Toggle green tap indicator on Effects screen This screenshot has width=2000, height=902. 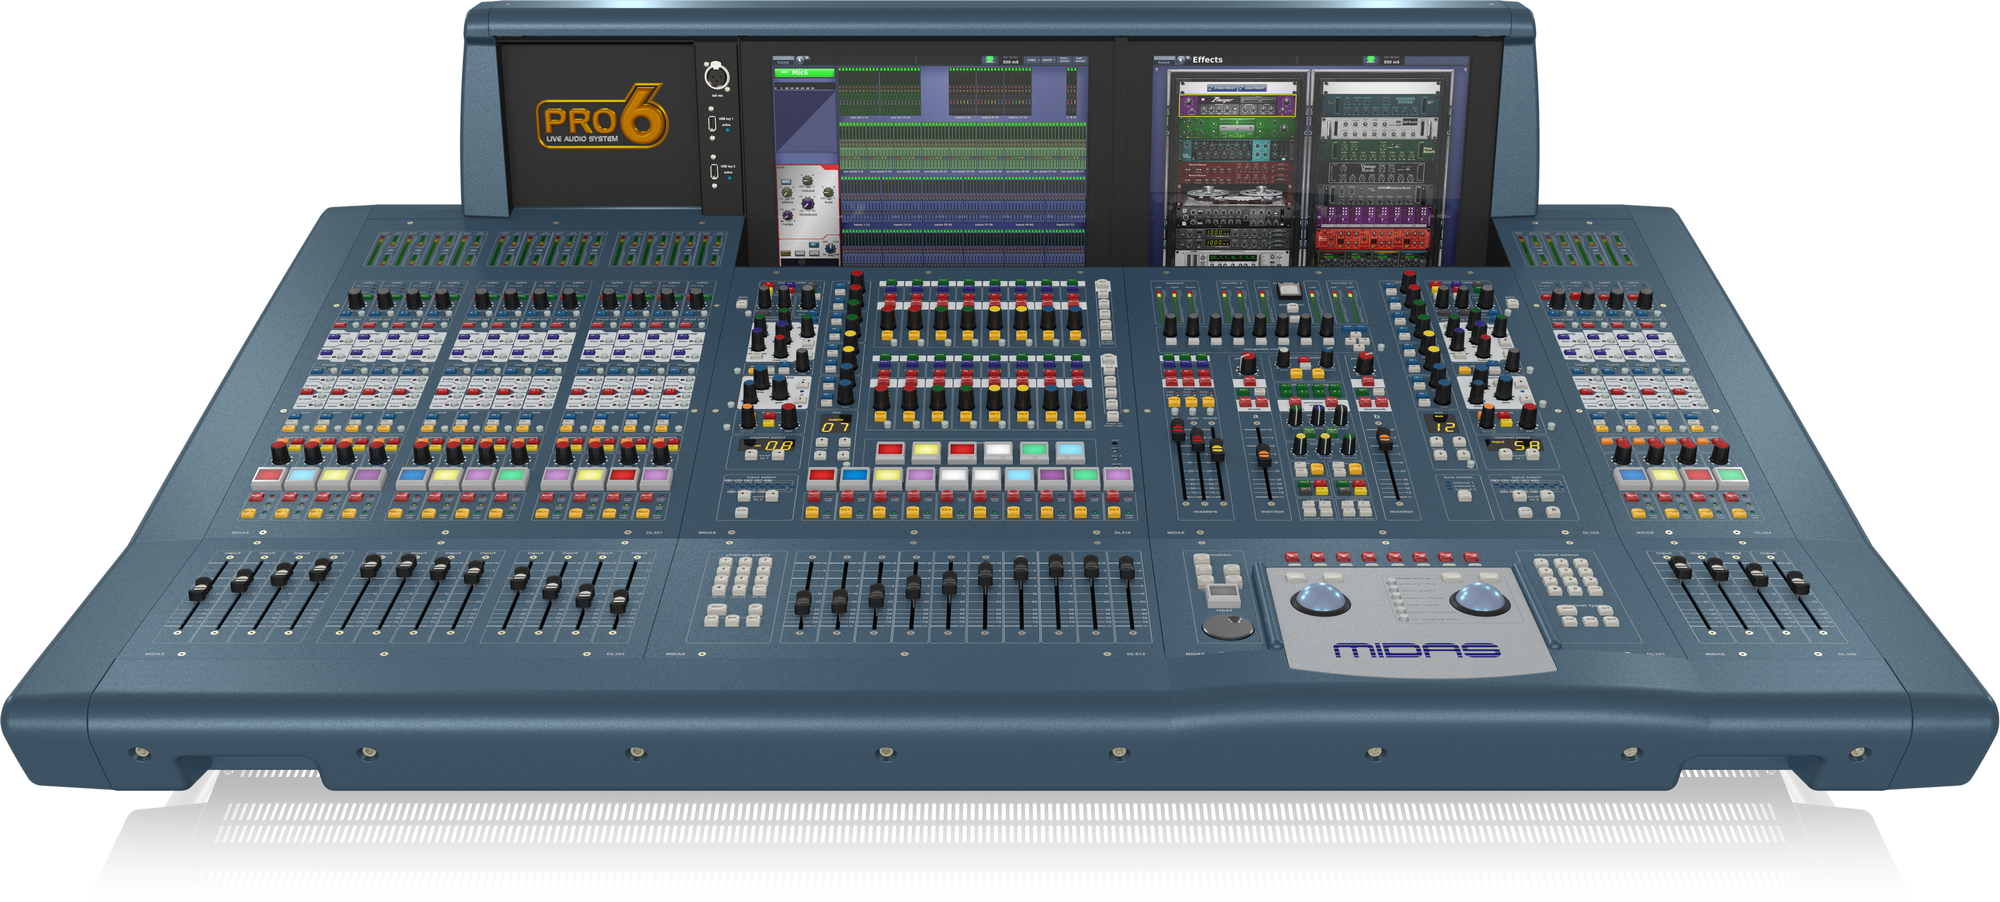(1371, 60)
